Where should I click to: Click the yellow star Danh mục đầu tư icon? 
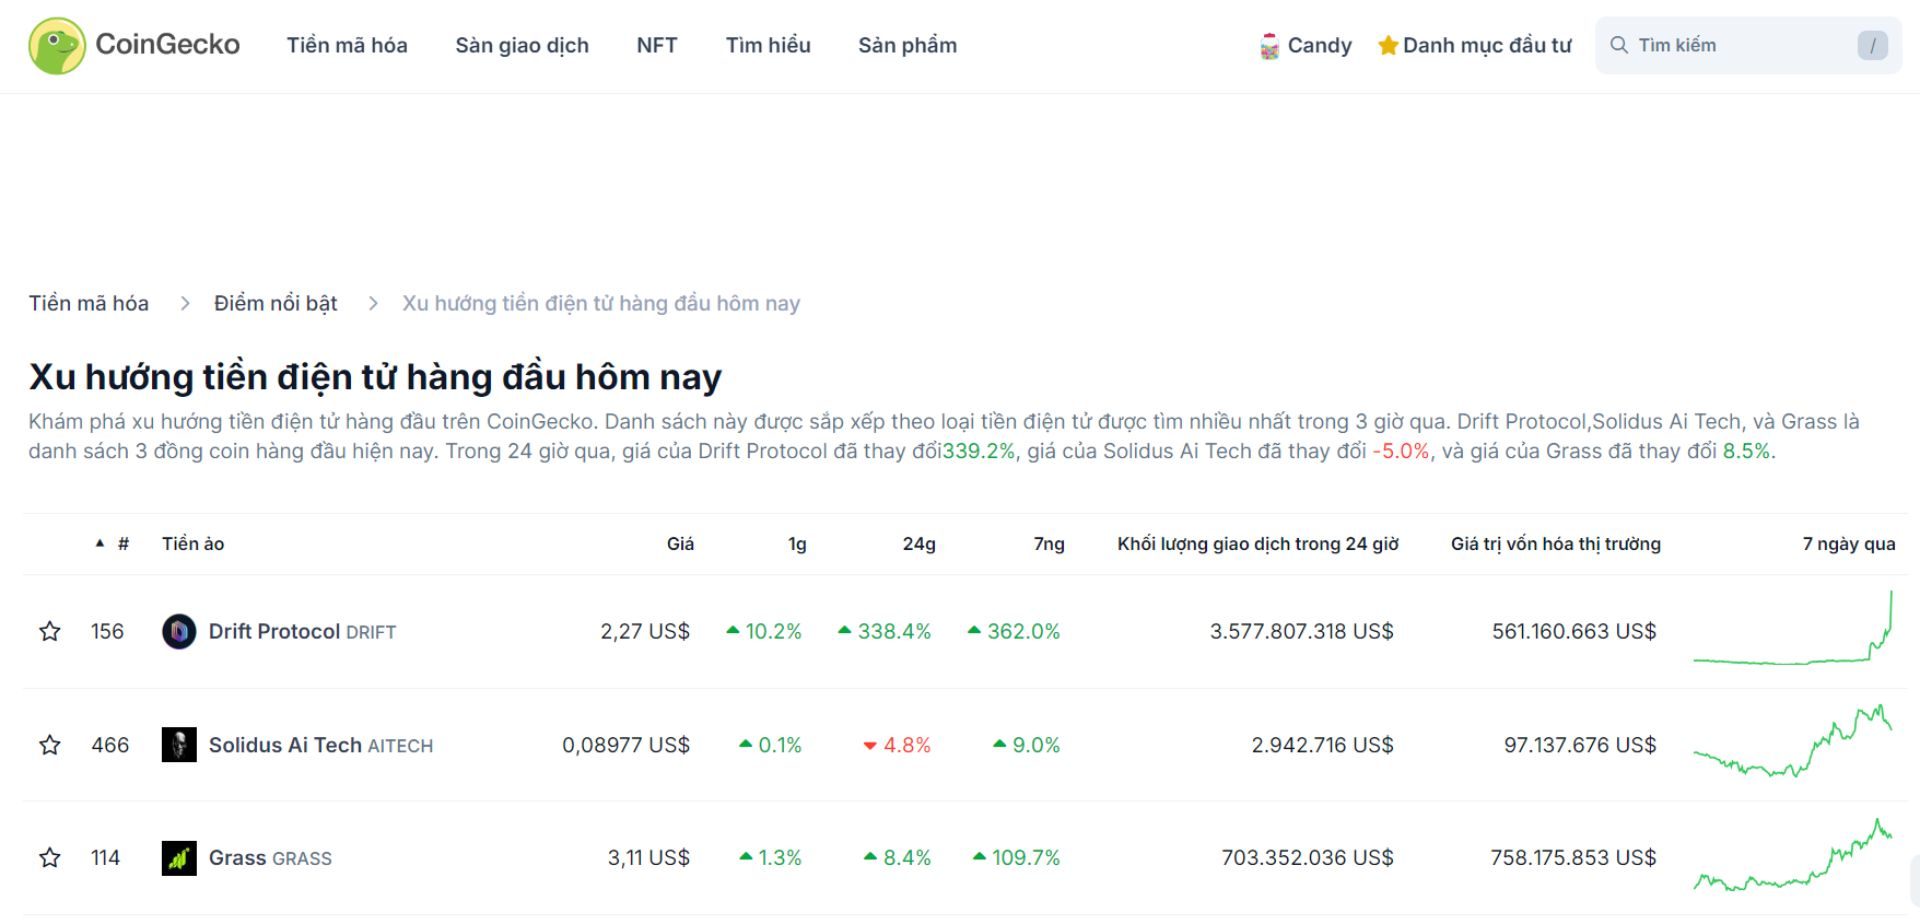[1389, 45]
